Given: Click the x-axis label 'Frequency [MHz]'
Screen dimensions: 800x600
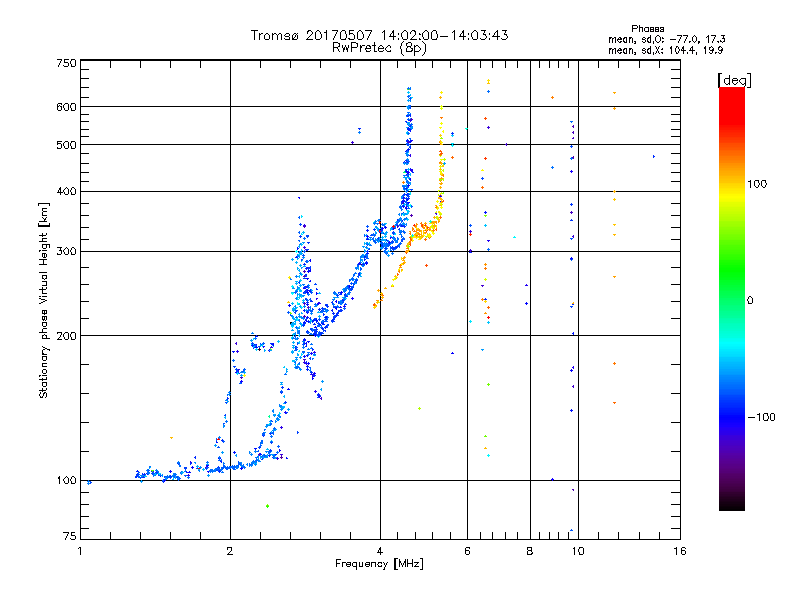Looking at the screenshot, I should coord(379,564).
